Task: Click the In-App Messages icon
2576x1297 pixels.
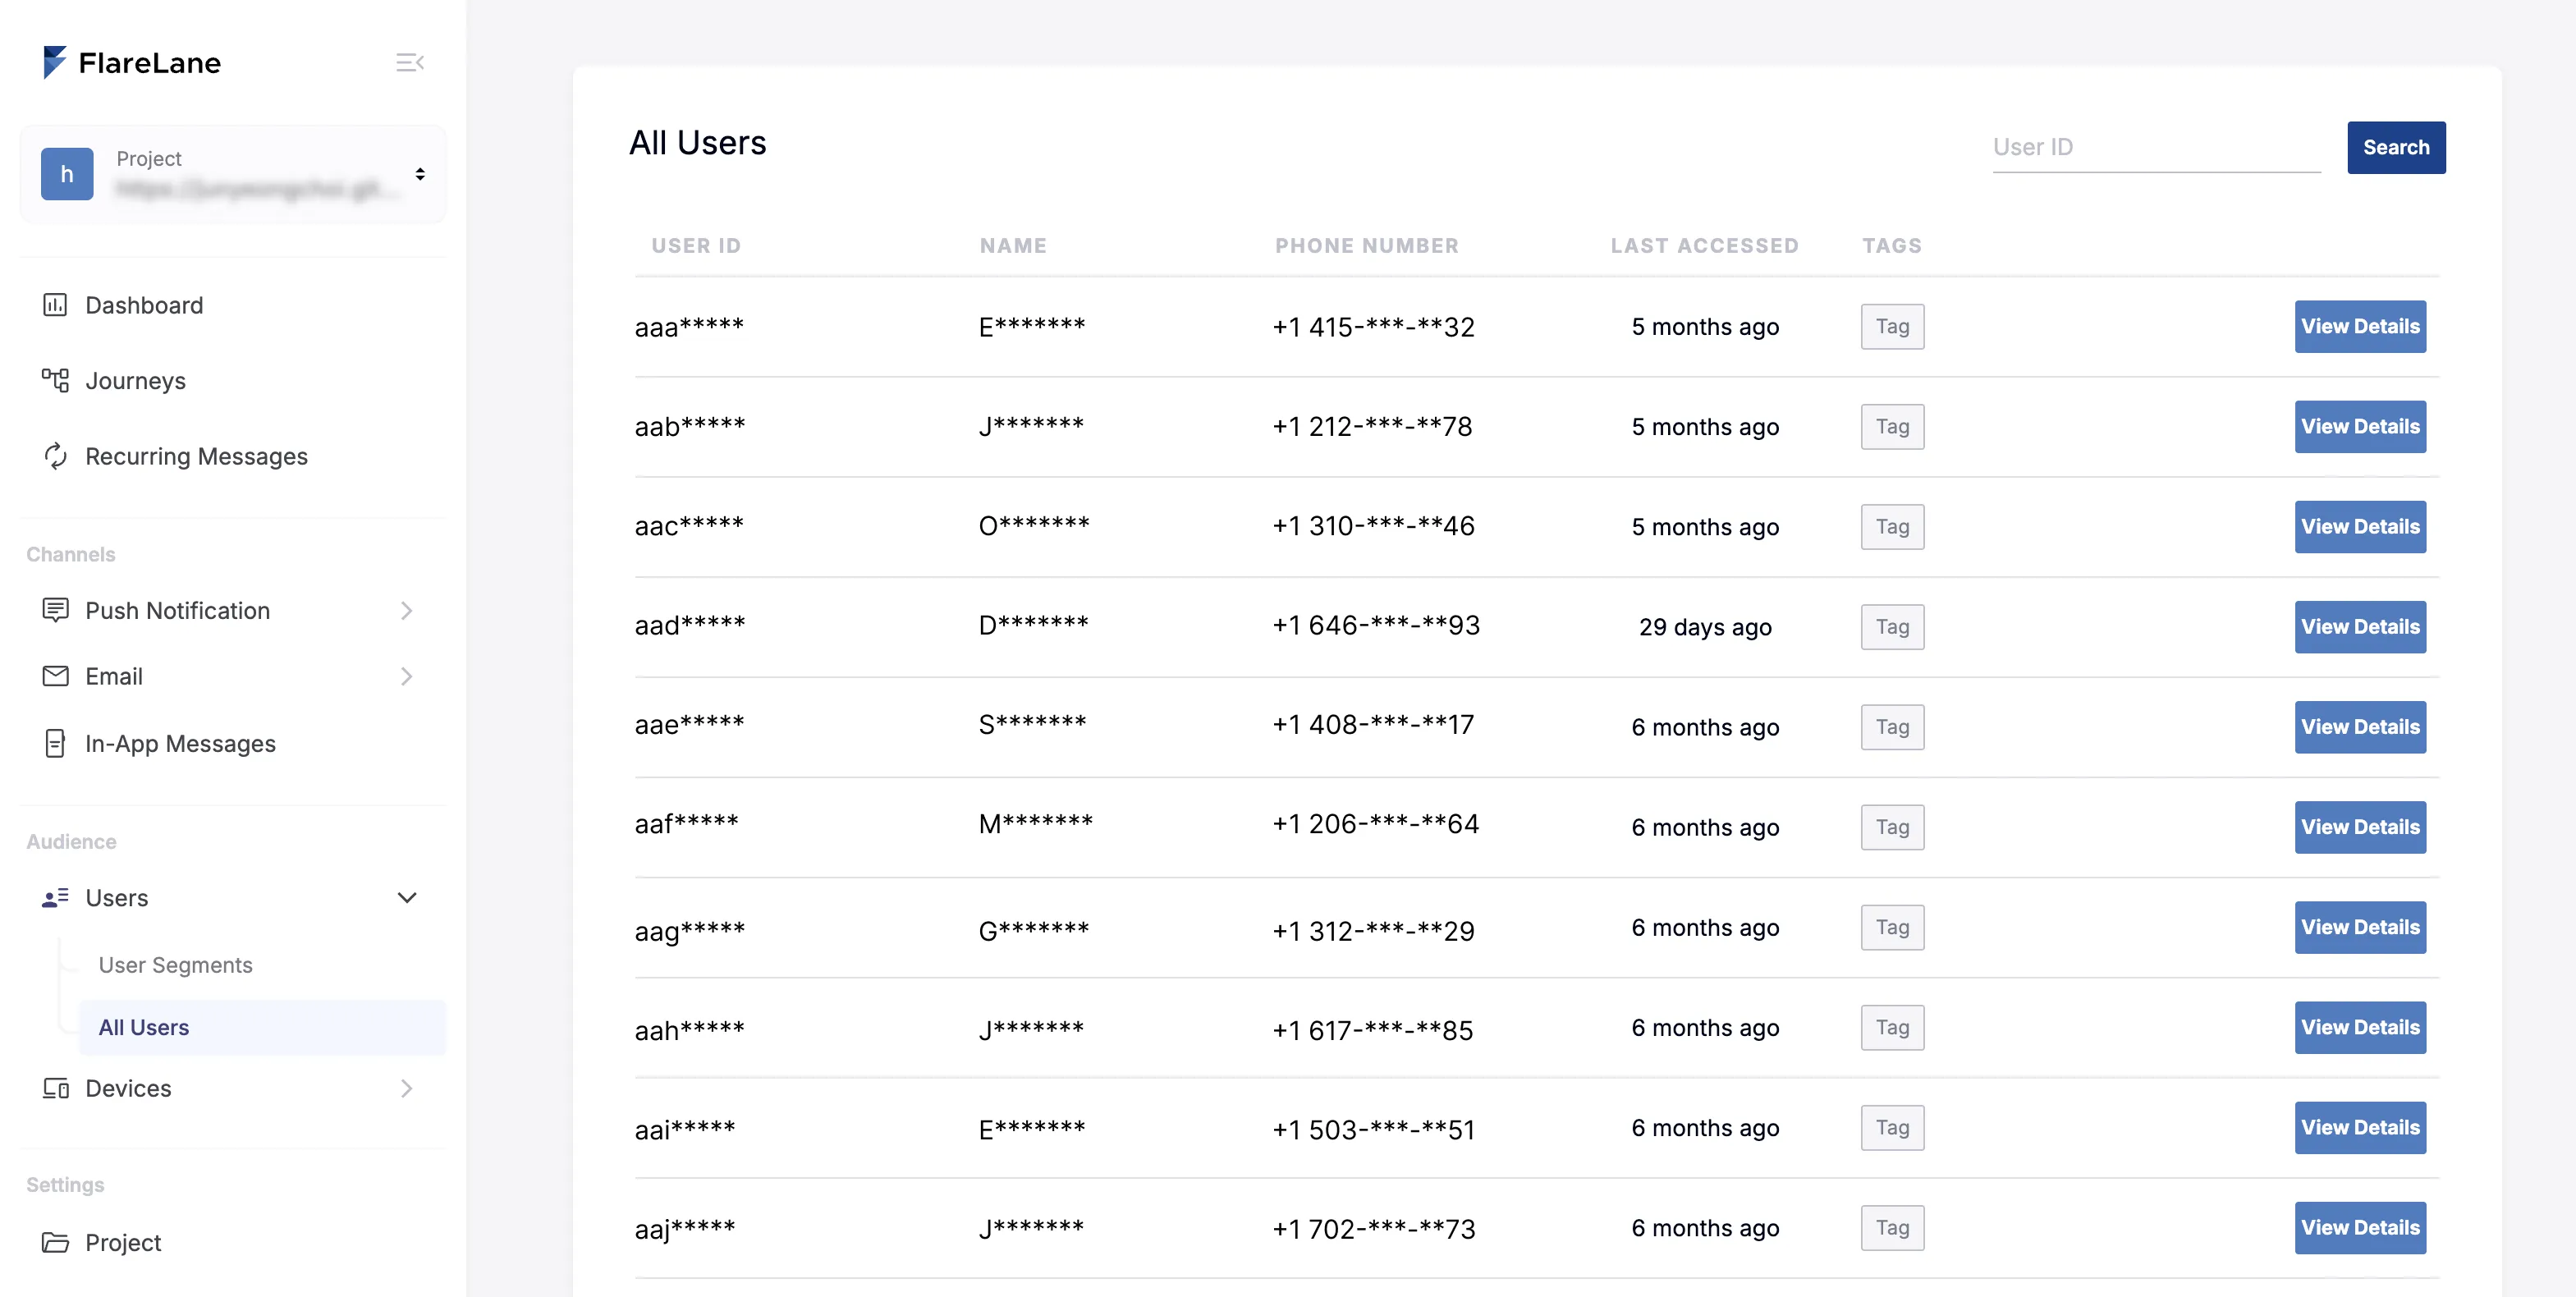Action: click(x=55, y=743)
